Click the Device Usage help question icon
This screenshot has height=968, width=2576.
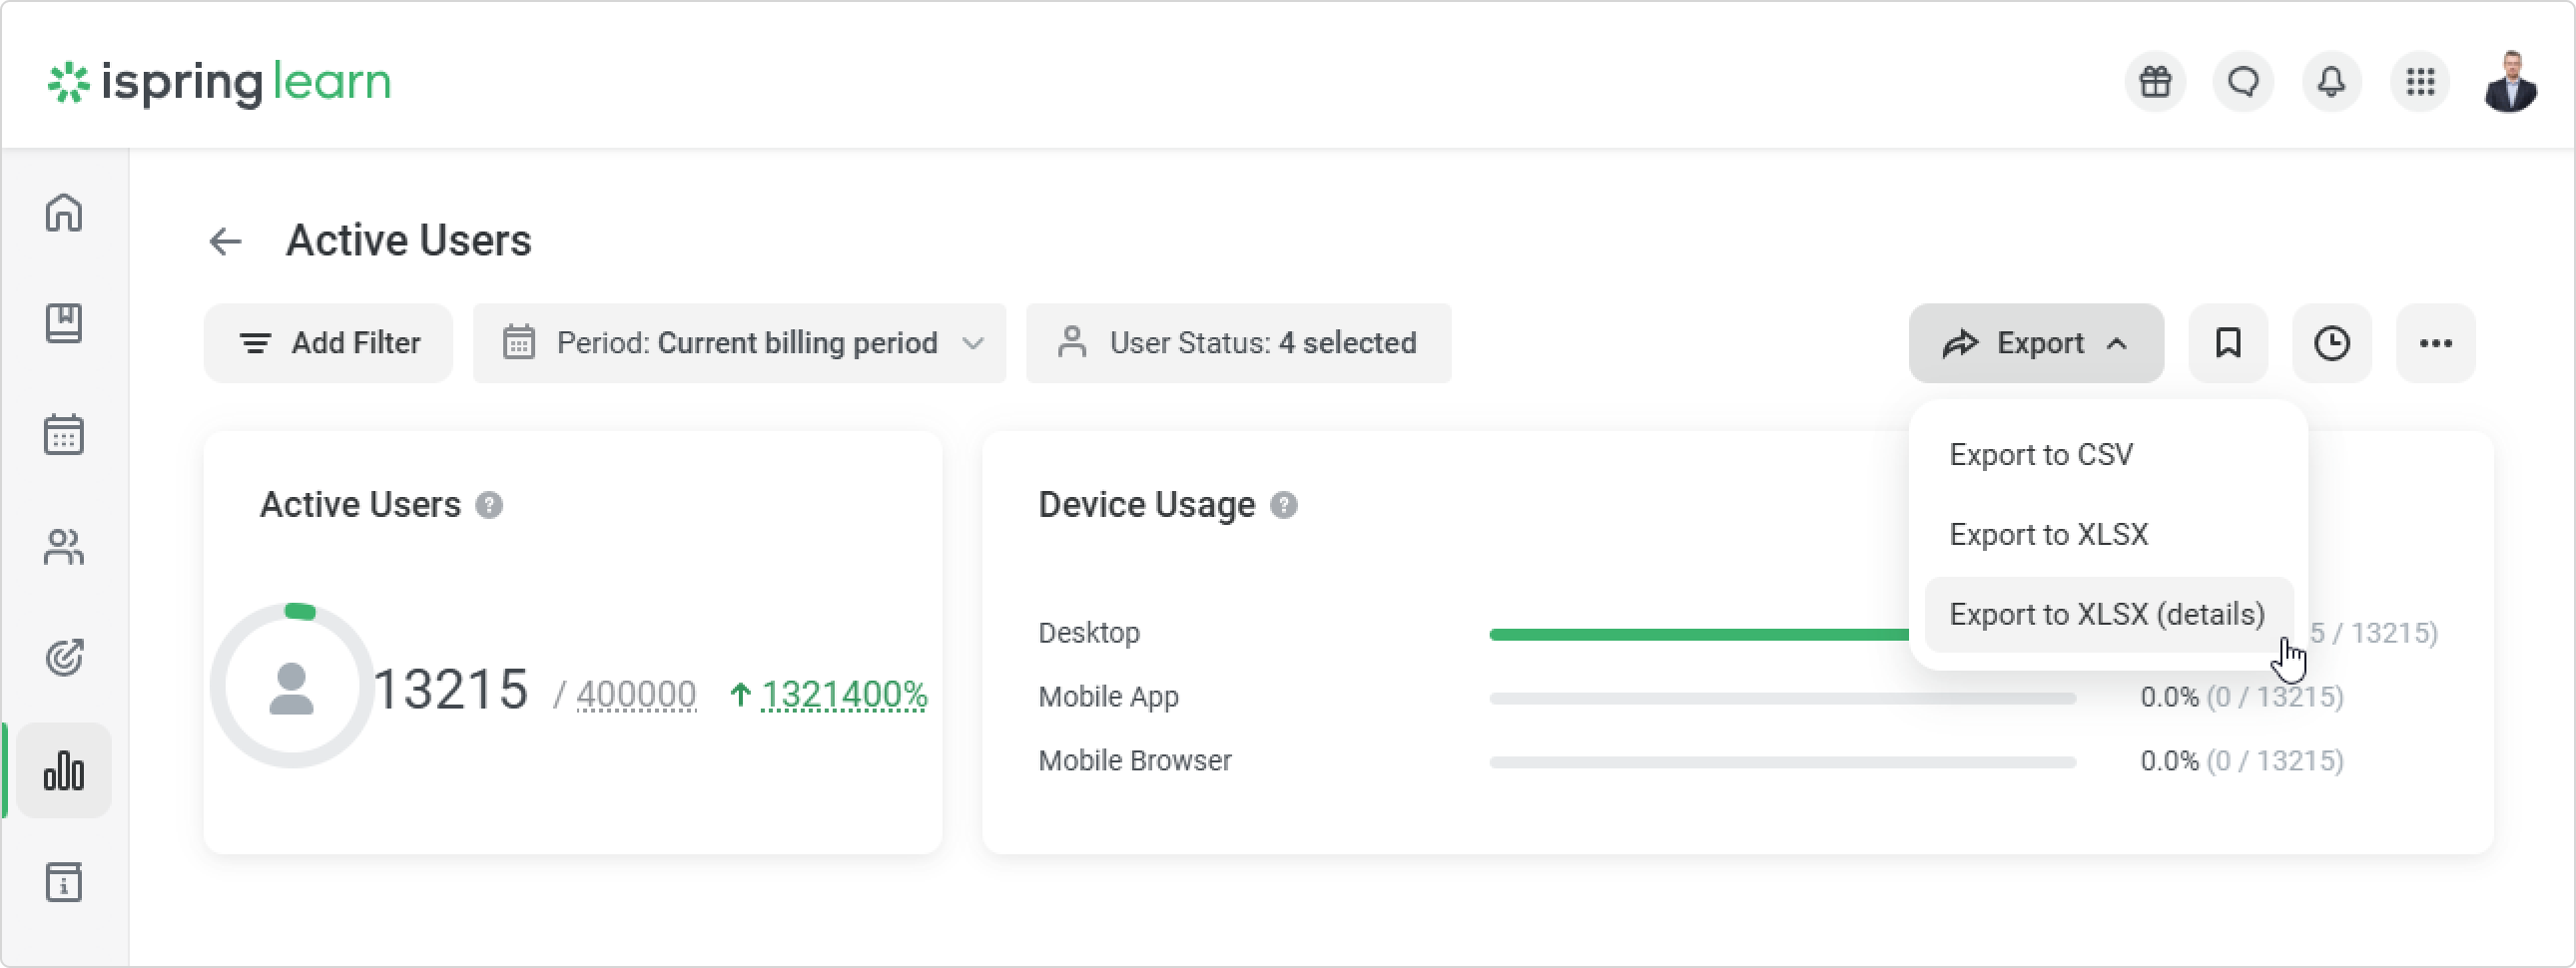(x=1284, y=505)
